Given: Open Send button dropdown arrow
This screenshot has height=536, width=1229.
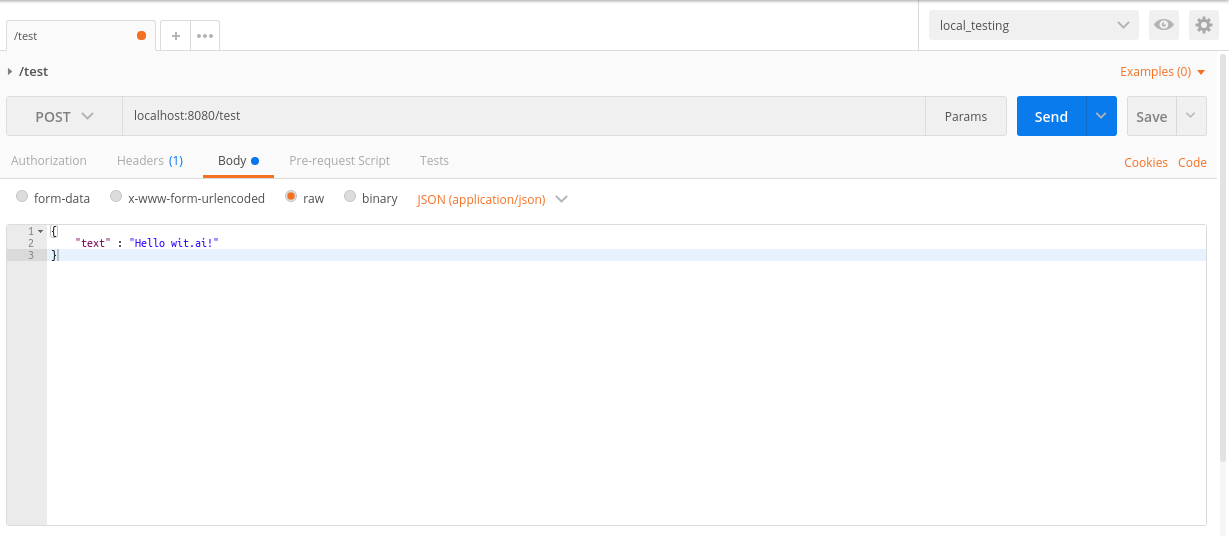Looking at the screenshot, I should 1101,116.
